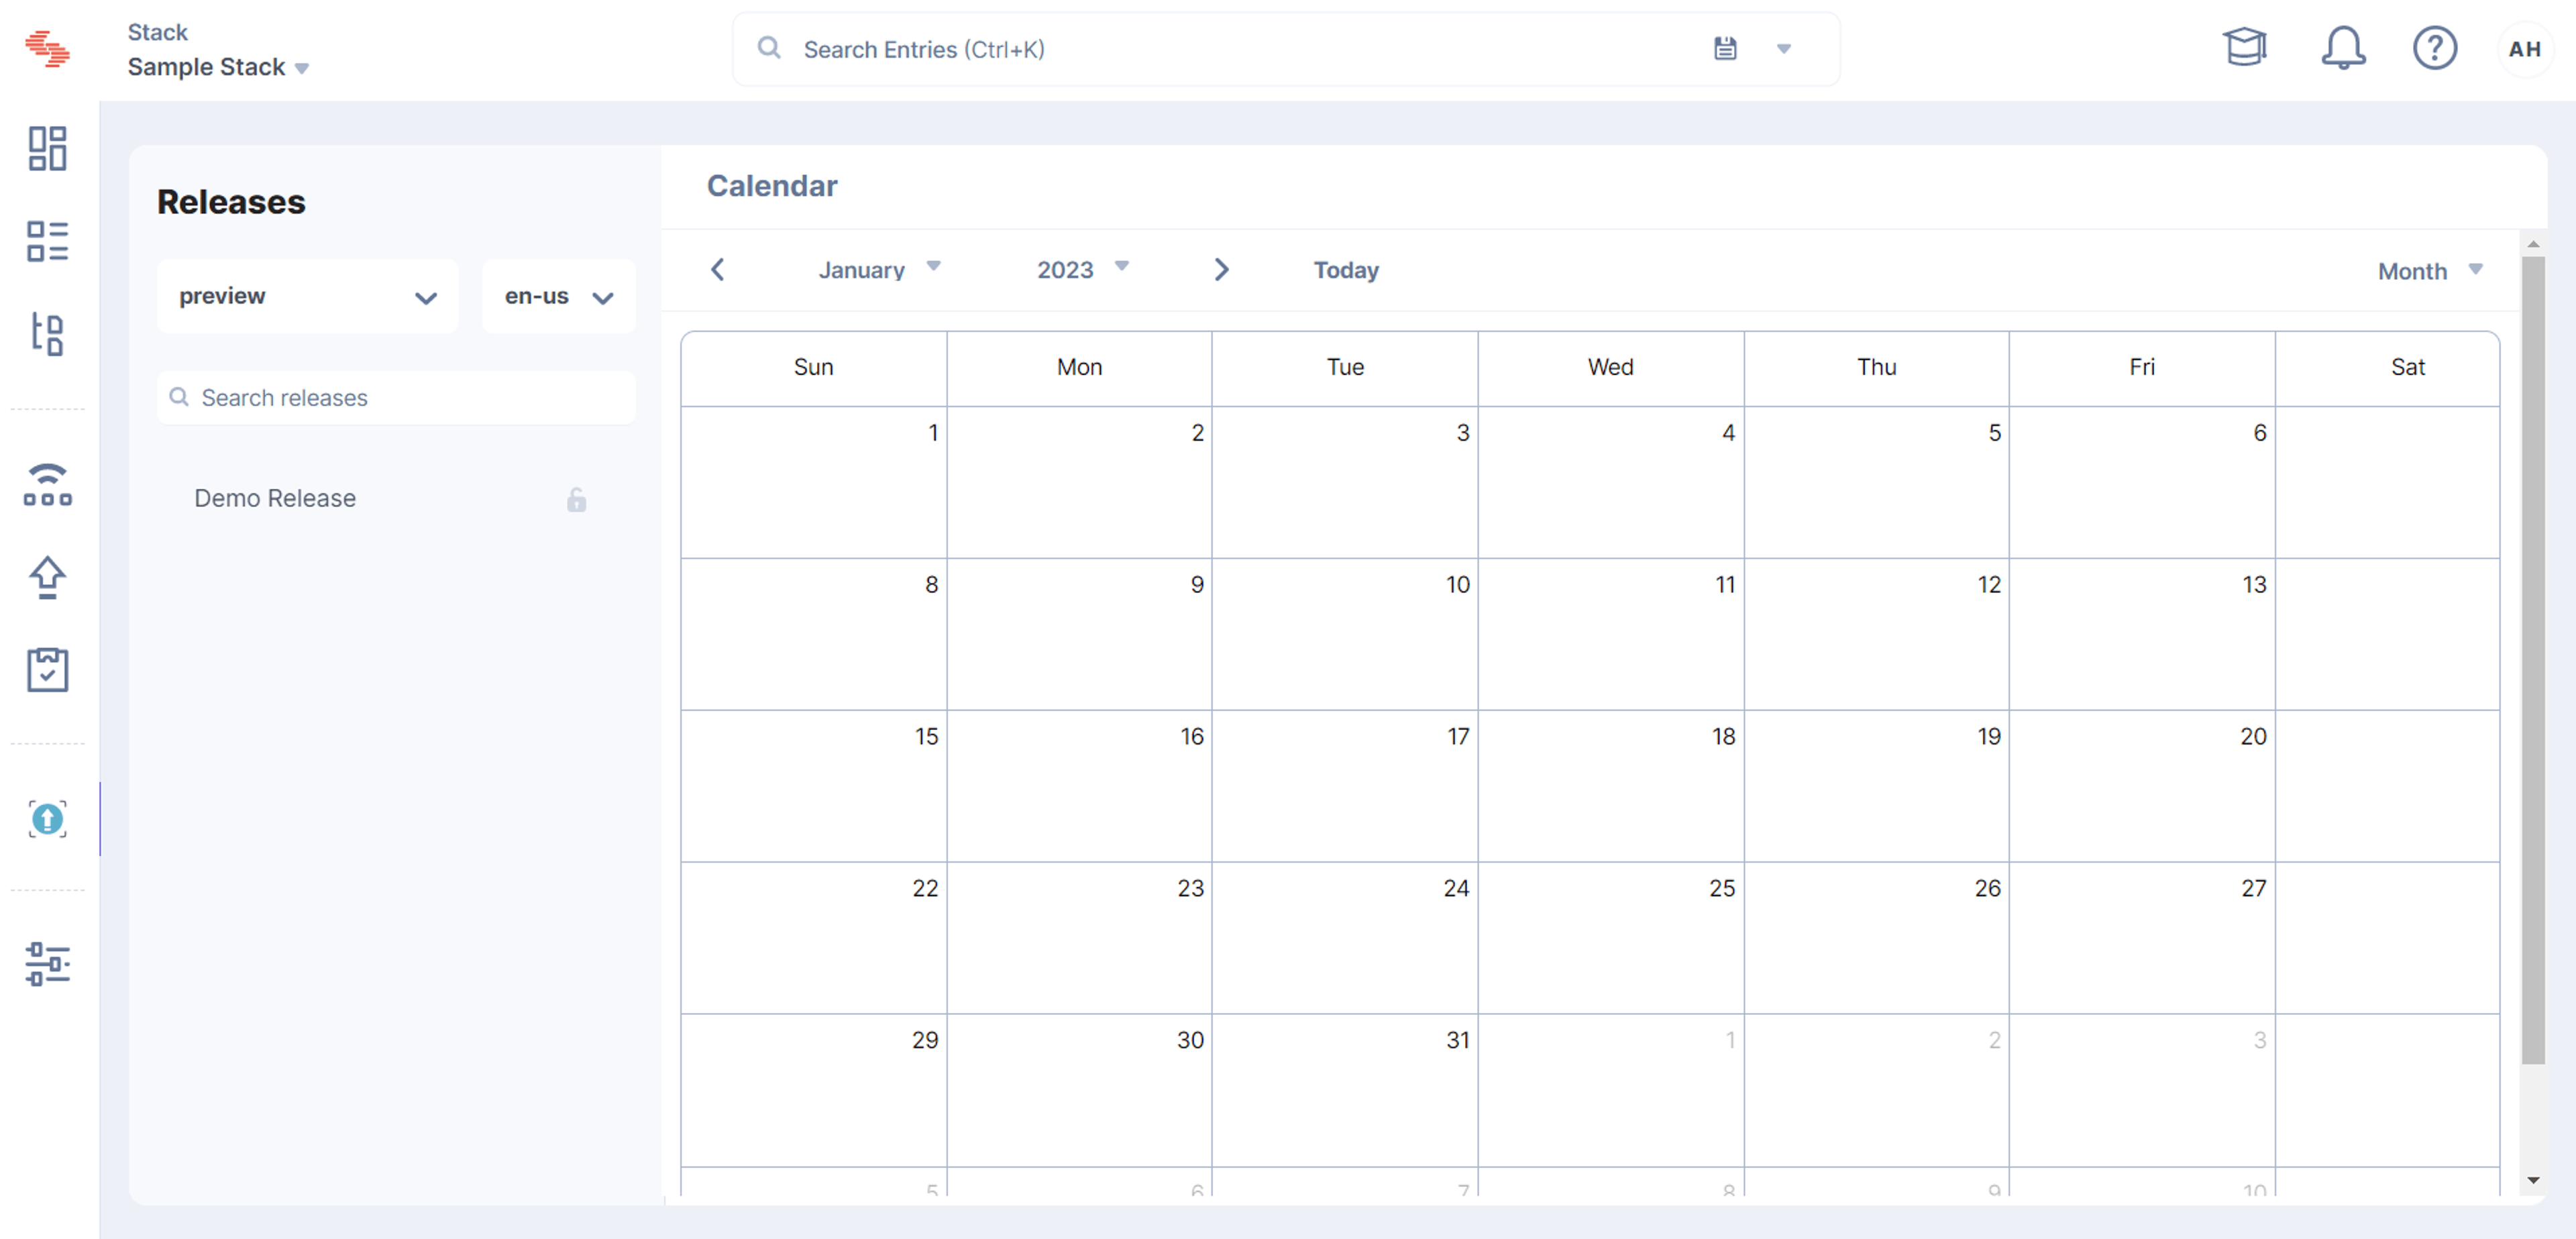Click the lock icon next to Demo Release
The width and height of the screenshot is (2576, 1239).
[576, 499]
